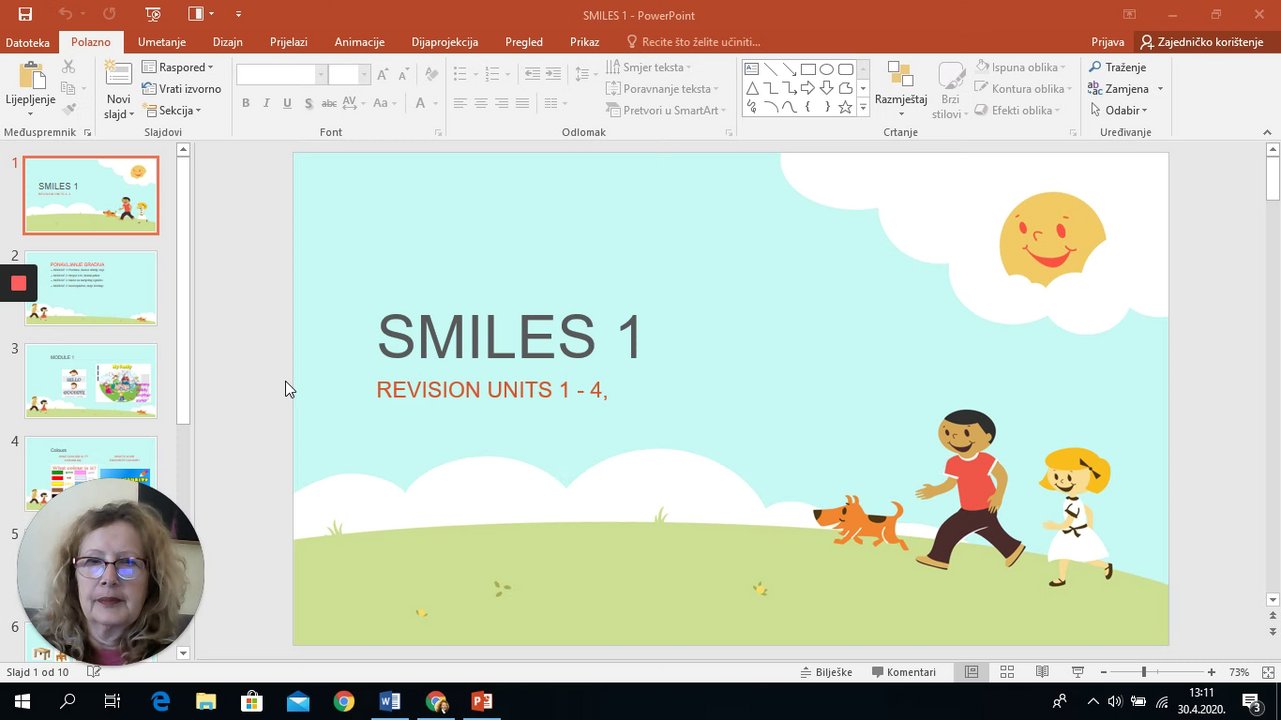This screenshot has width=1281, height=720.
Task: Click the Zajedničko korištenje share button
Action: point(1203,42)
